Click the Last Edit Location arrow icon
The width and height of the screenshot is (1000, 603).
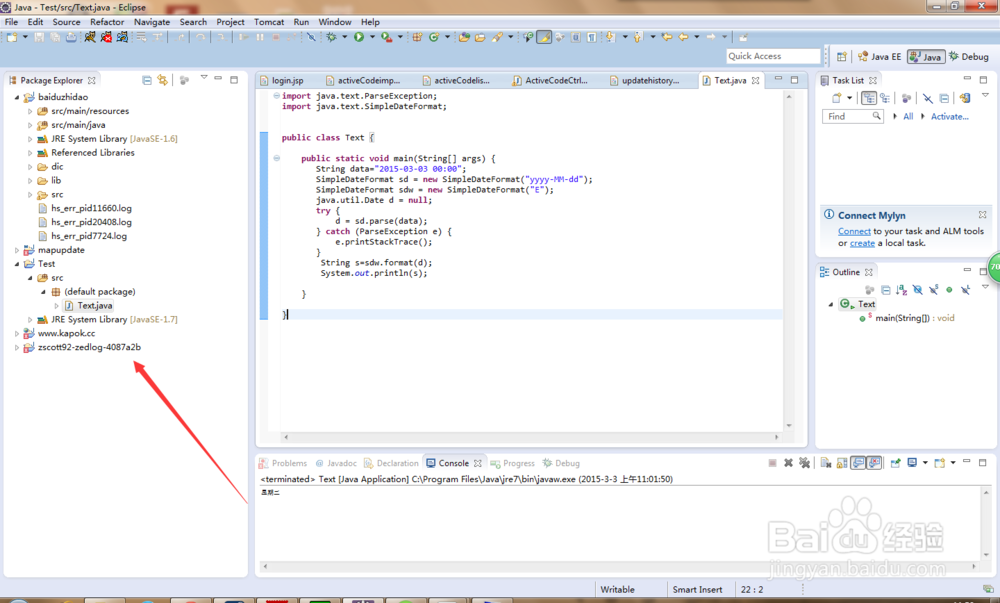pos(667,37)
